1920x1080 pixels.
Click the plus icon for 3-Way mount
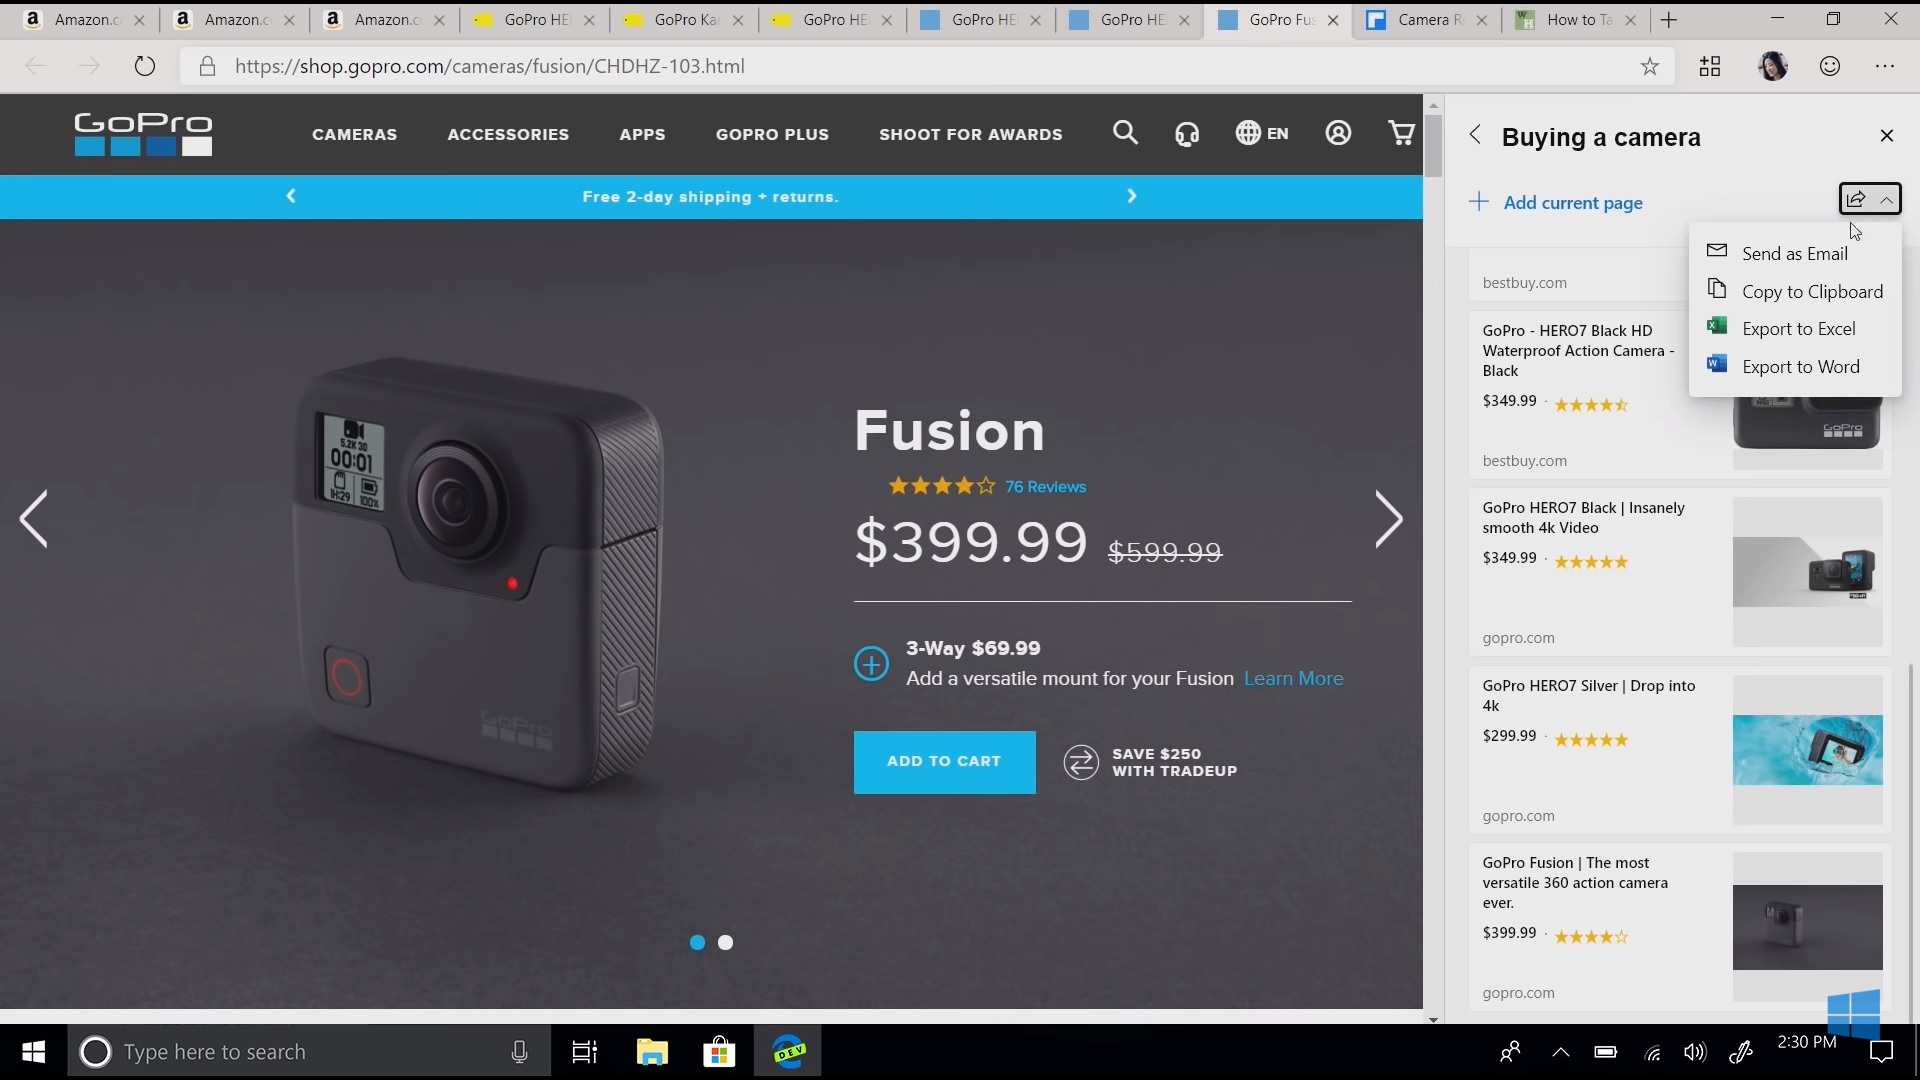(871, 664)
